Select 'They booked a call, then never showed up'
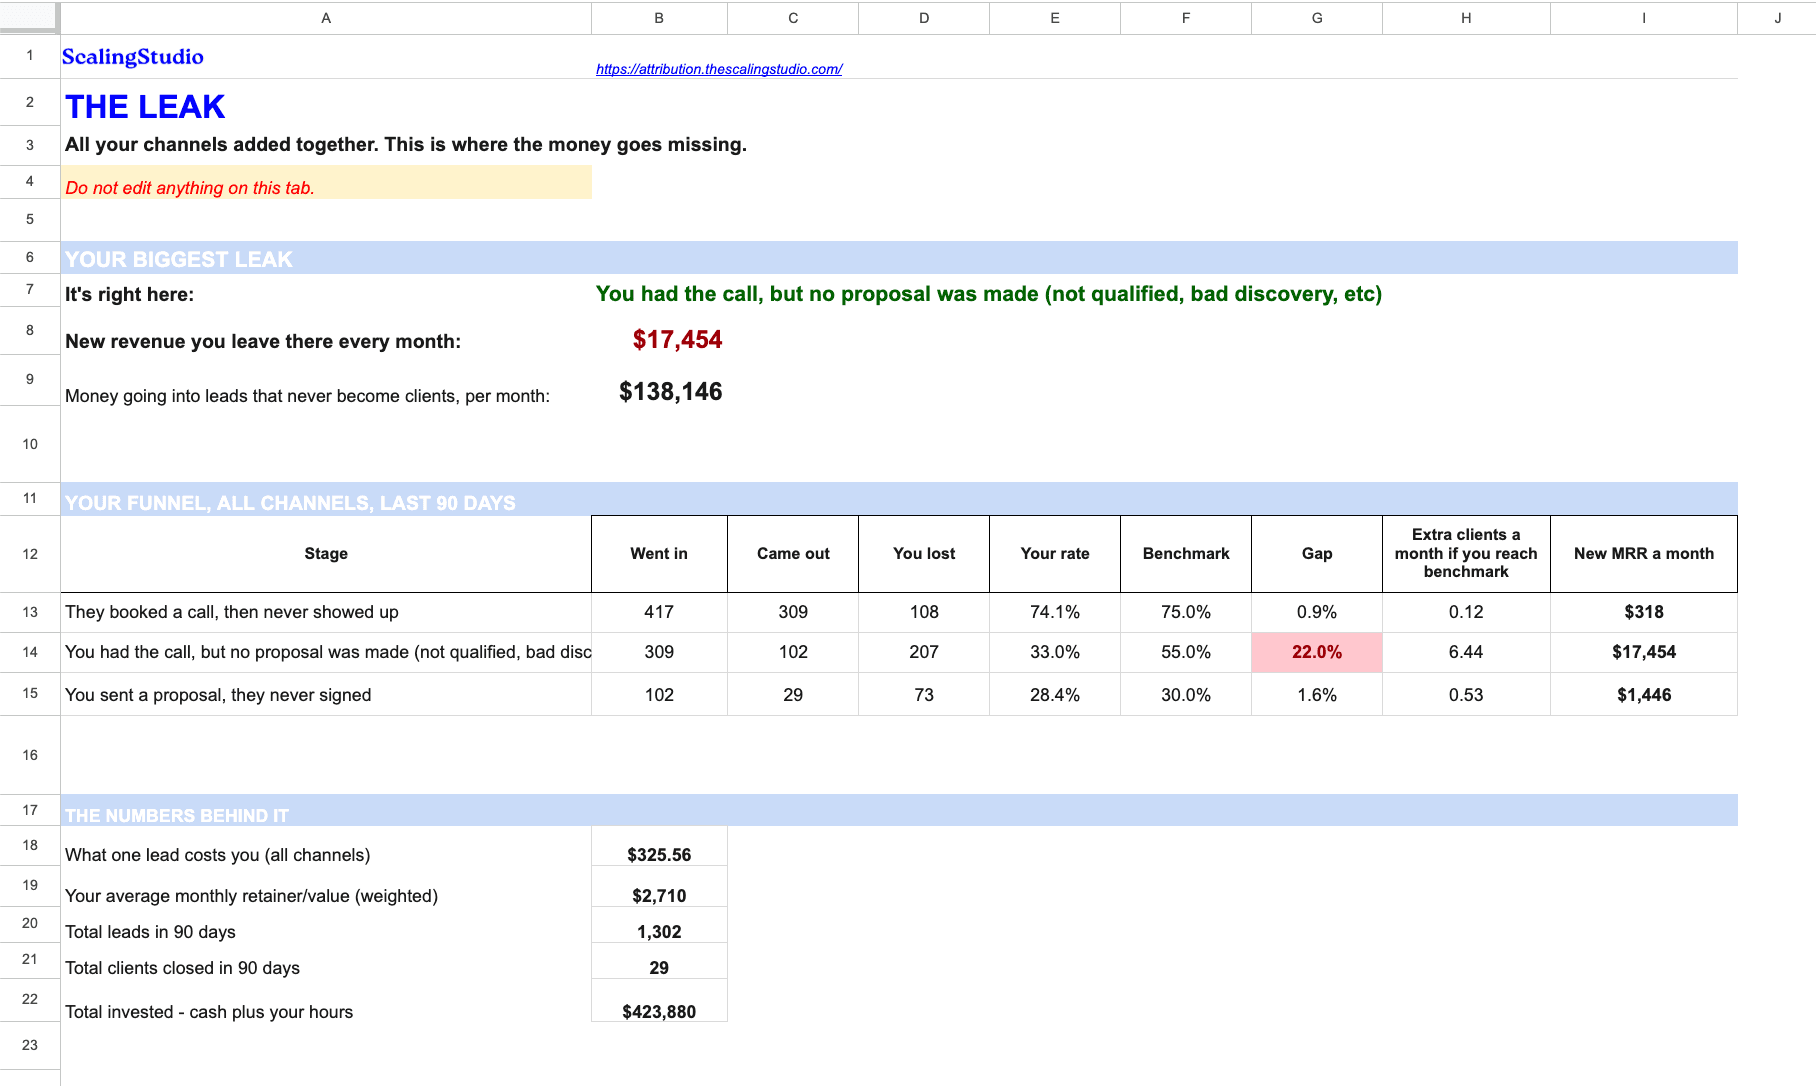This screenshot has width=1816, height=1086. [x=326, y=612]
